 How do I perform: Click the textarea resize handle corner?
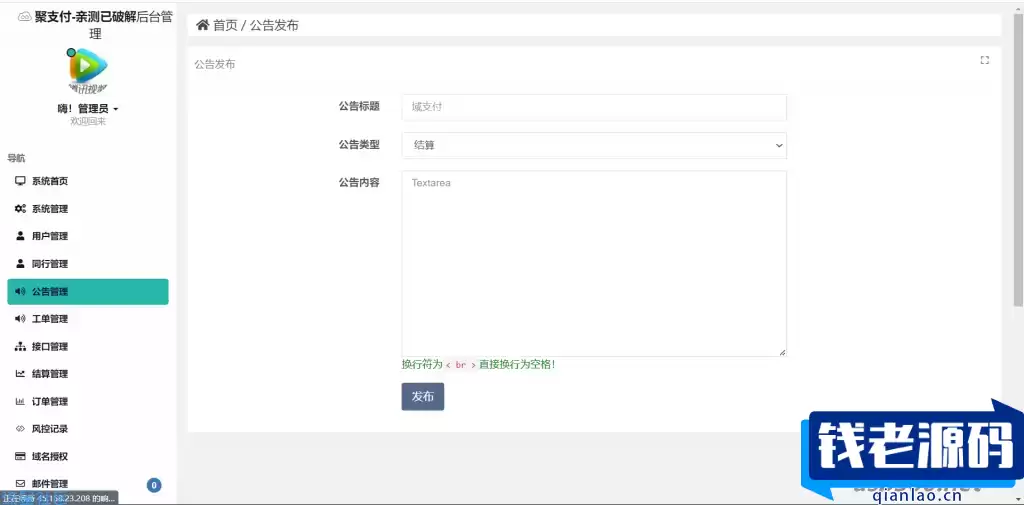pyautogui.click(x=782, y=352)
